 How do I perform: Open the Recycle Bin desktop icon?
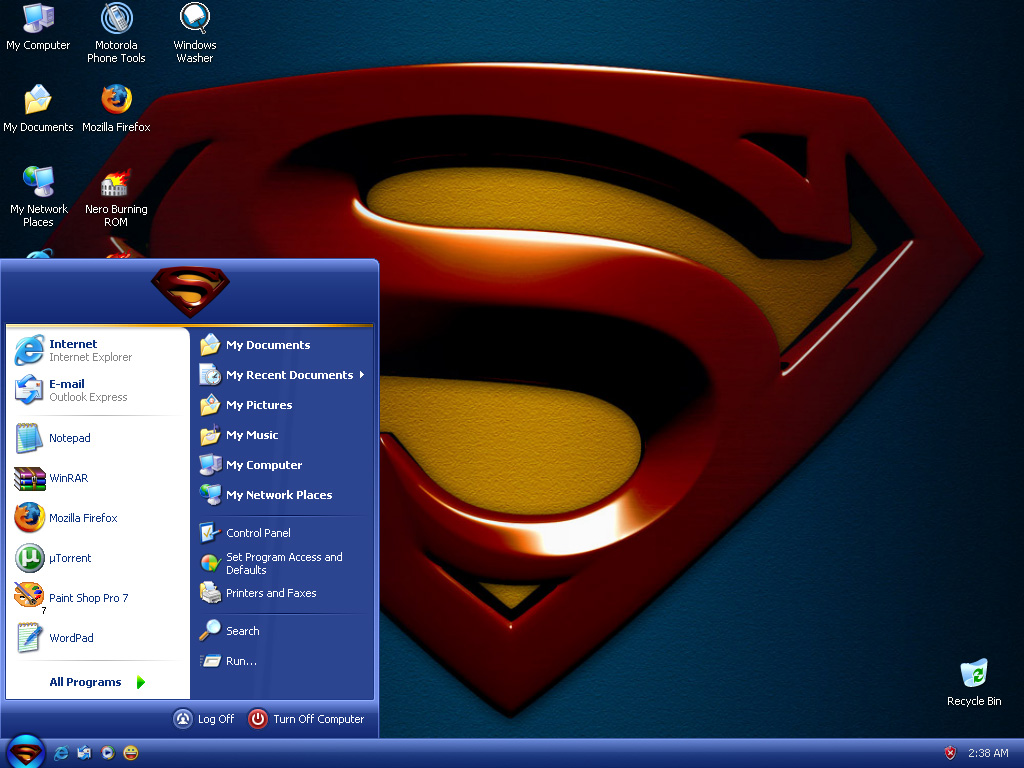(x=973, y=674)
